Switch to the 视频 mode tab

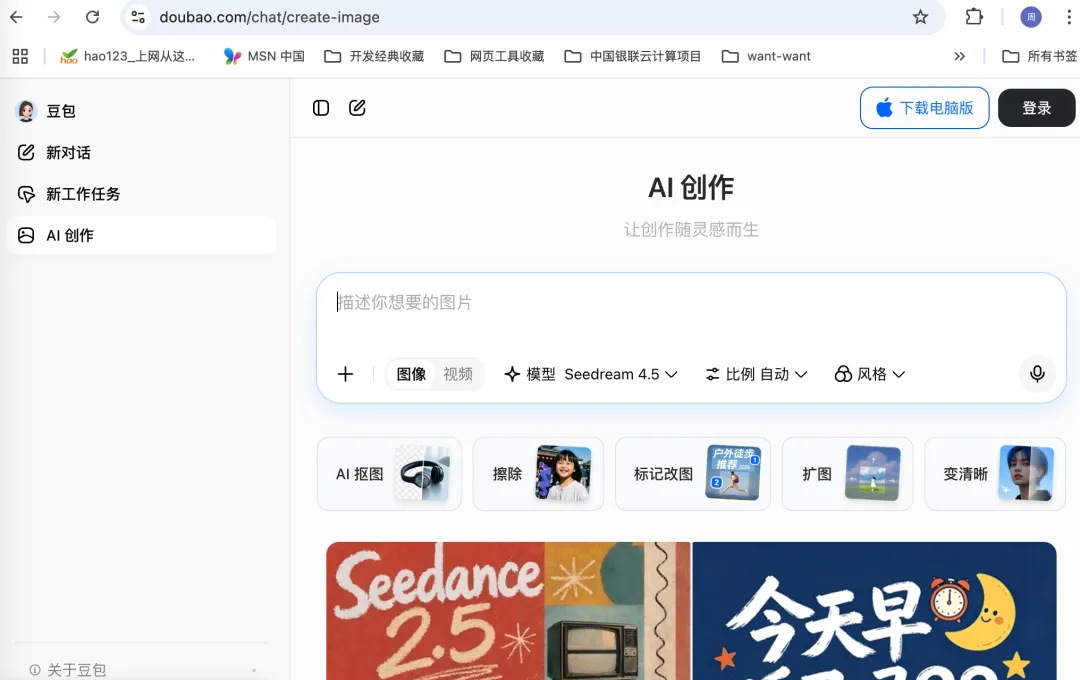click(458, 374)
